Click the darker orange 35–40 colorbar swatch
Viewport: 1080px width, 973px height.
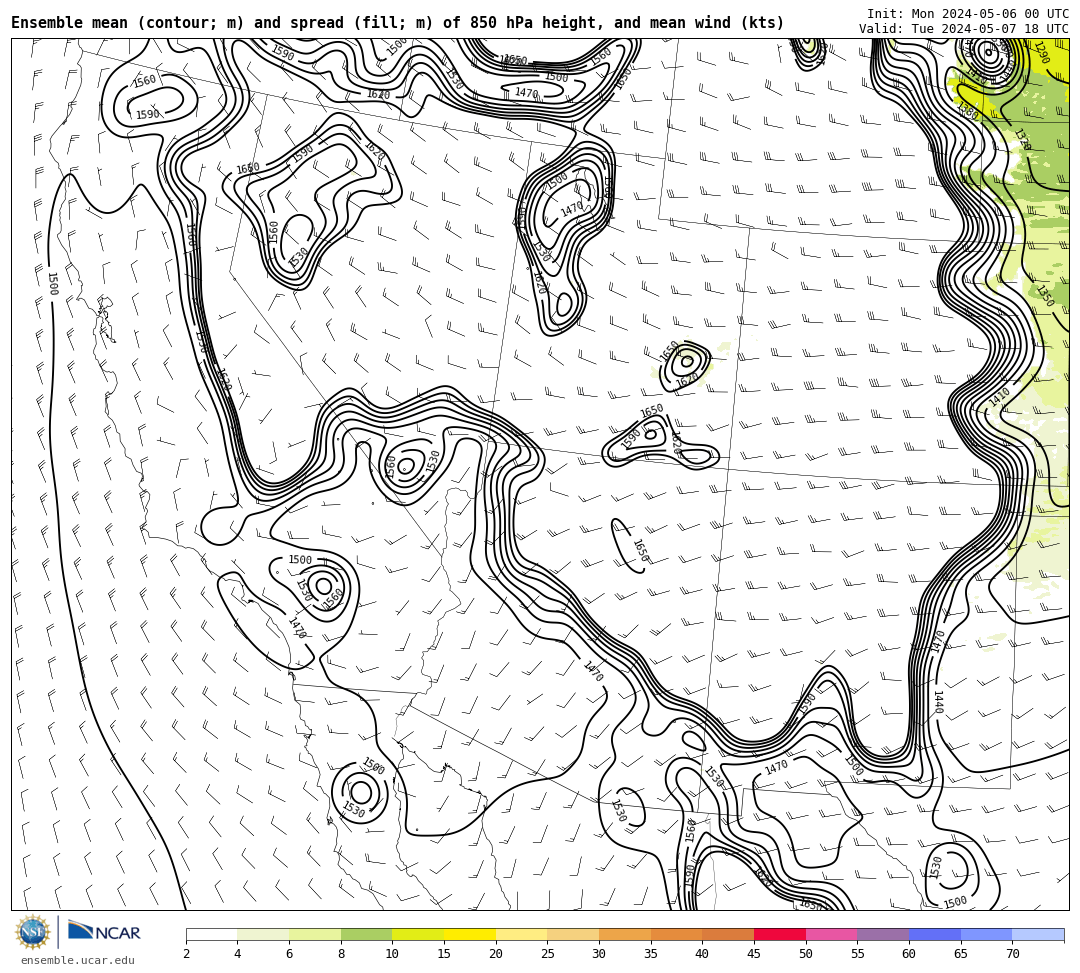click(x=676, y=934)
